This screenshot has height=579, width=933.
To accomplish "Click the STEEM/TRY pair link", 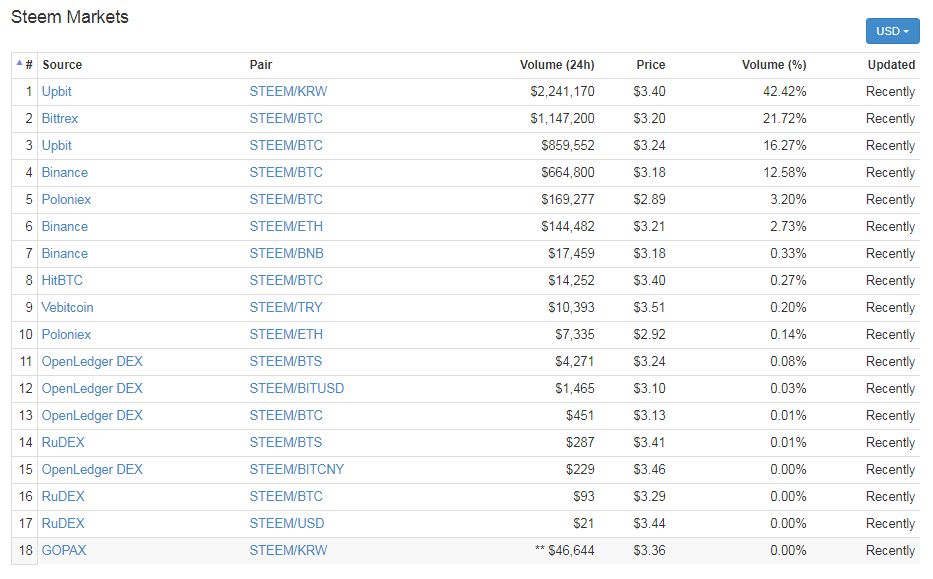I will coord(286,308).
